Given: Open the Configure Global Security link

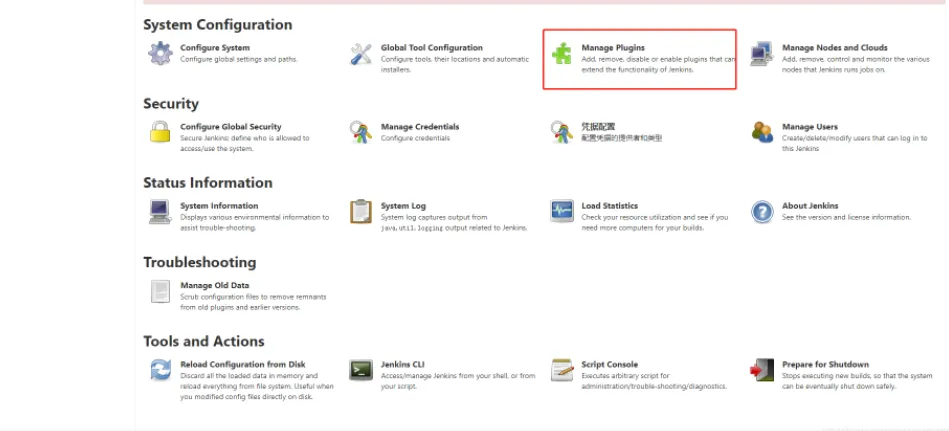Looking at the screenshot, I should pyautogui.click(x=231, y=127).
